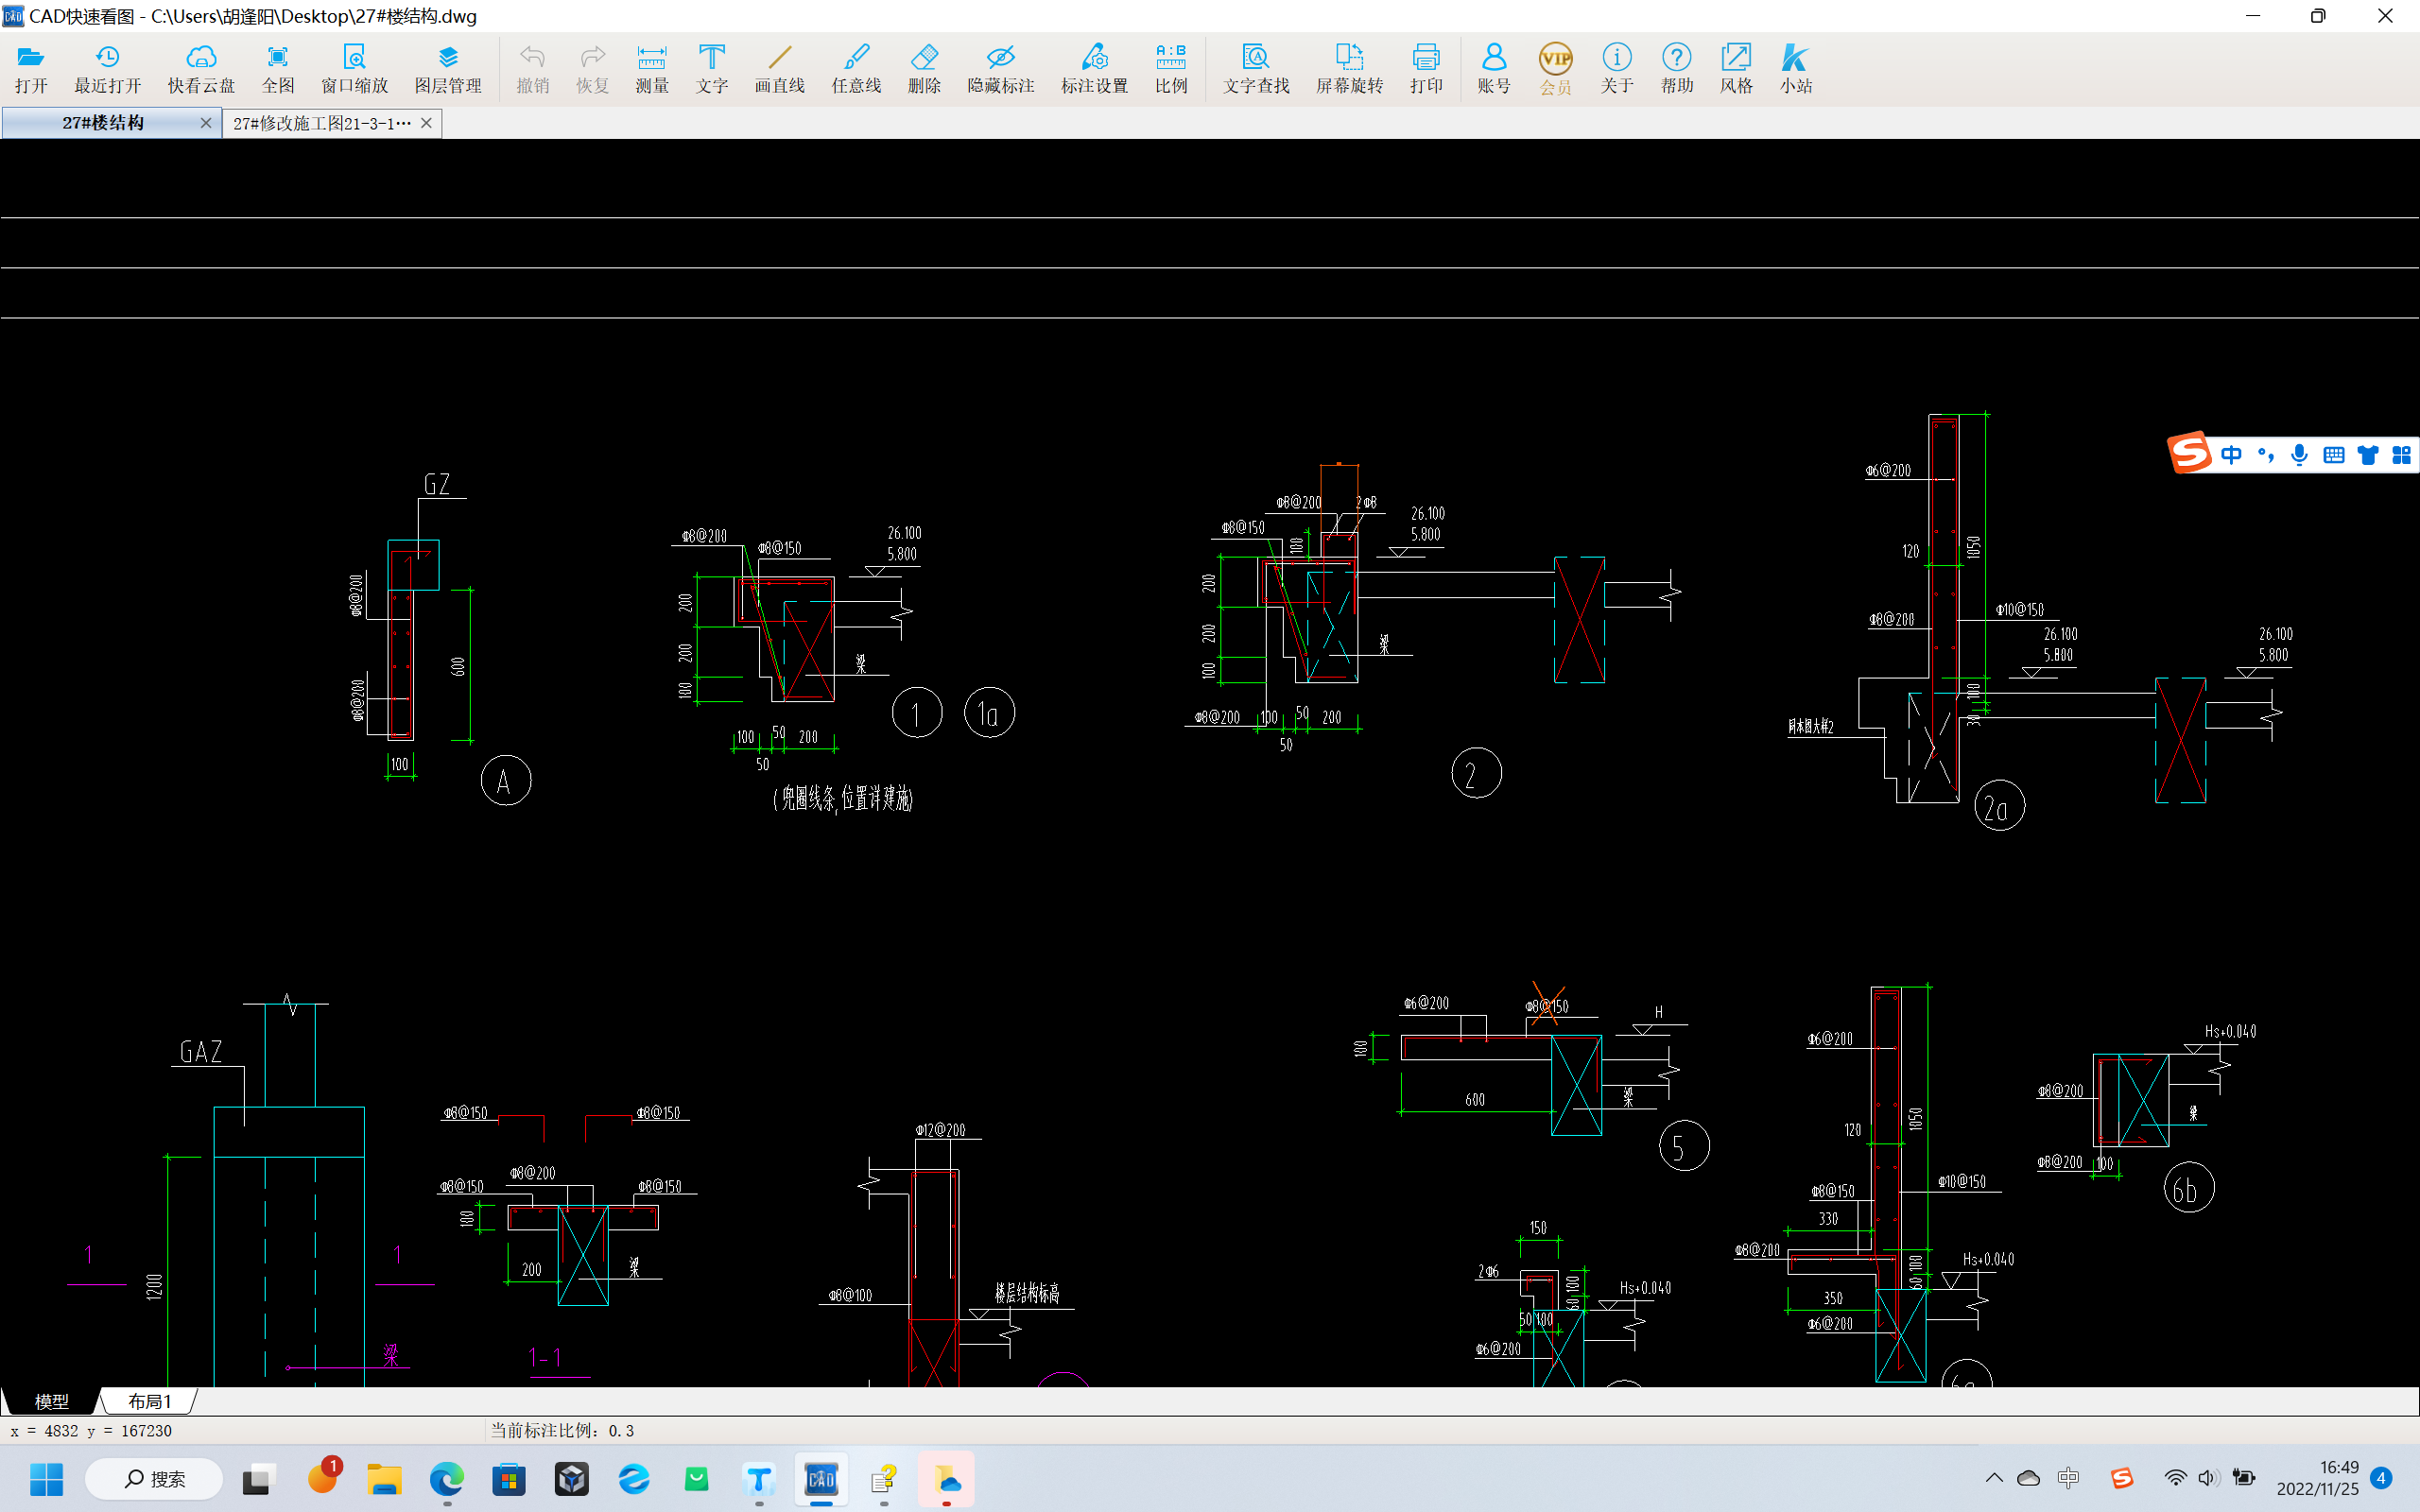
Task: Expand hidden system tray icons chevron
Action: 1994,1478
